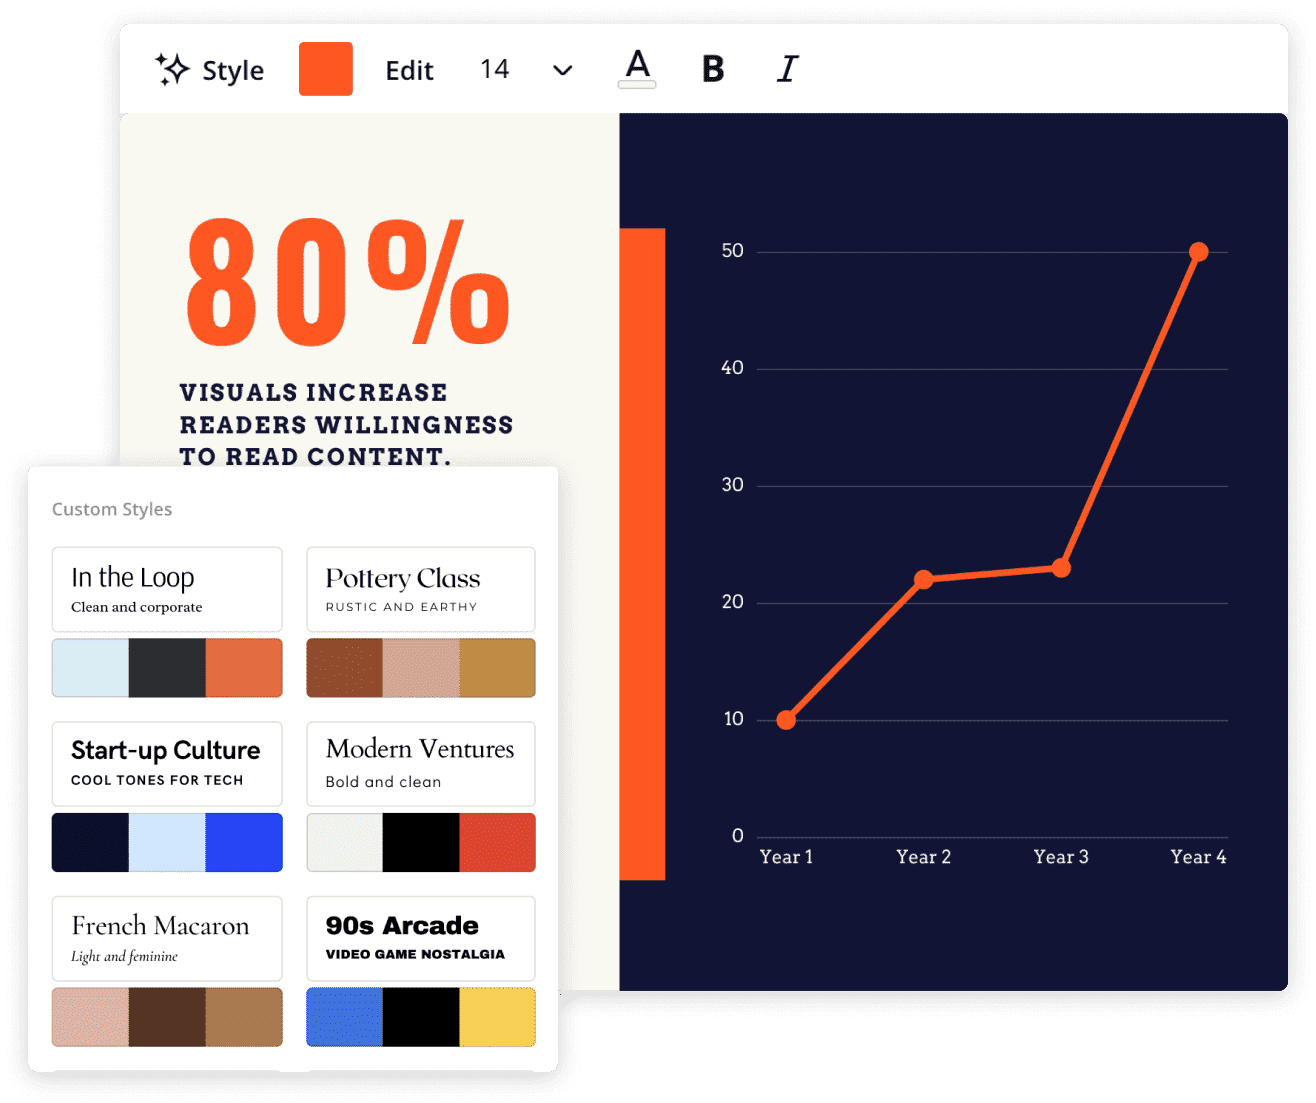The image size is (1316, 1103).
Task: Toggle bold formatting with the B icon
Action: 713,69
